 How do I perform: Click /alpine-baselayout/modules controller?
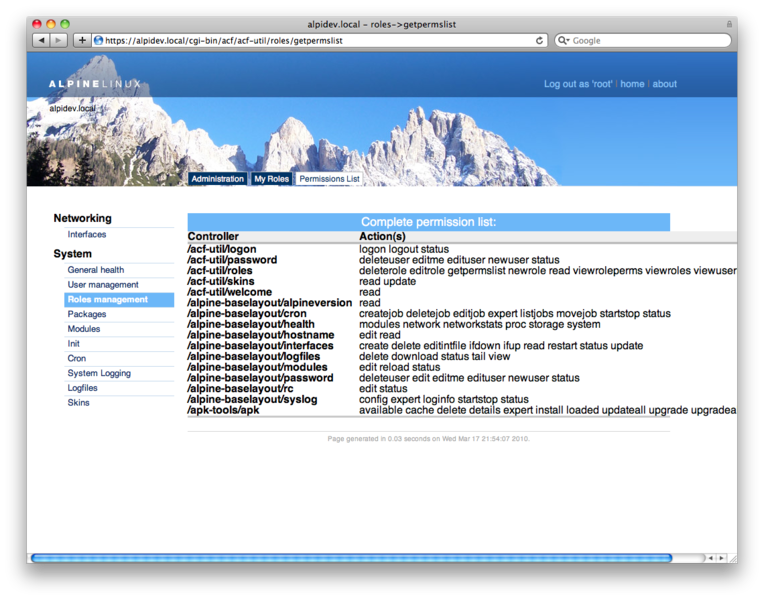coord(257,367)
